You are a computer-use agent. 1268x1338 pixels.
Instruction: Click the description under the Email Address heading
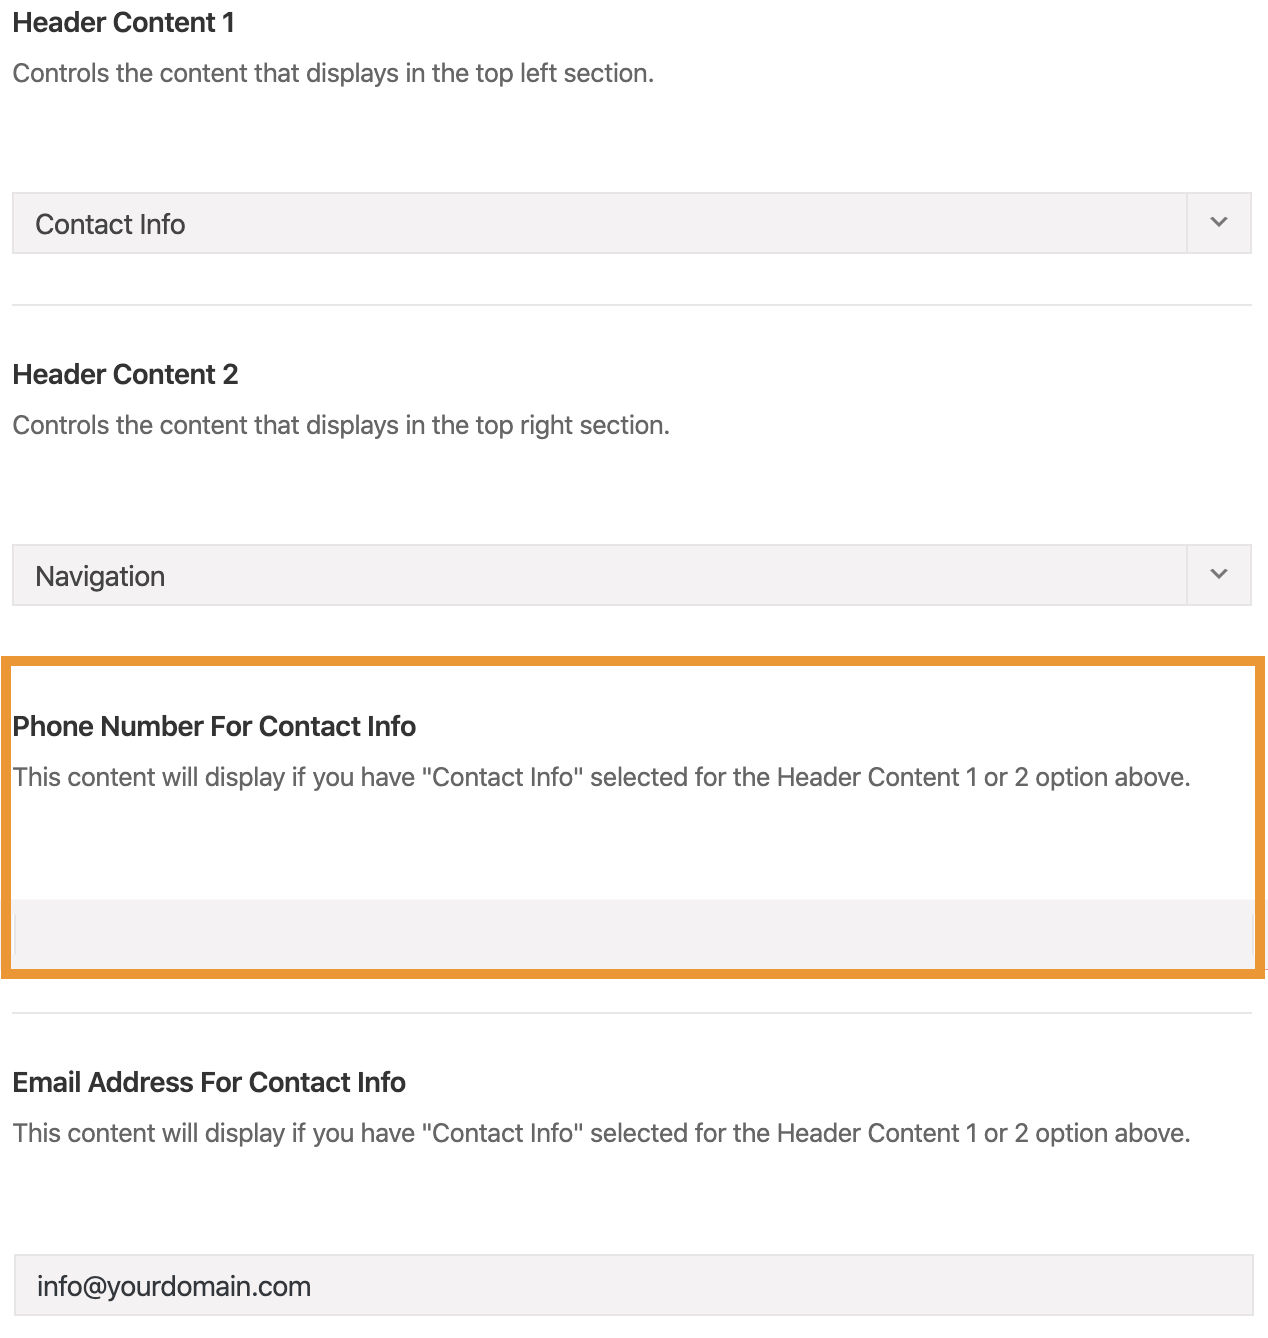point(601,1133)
